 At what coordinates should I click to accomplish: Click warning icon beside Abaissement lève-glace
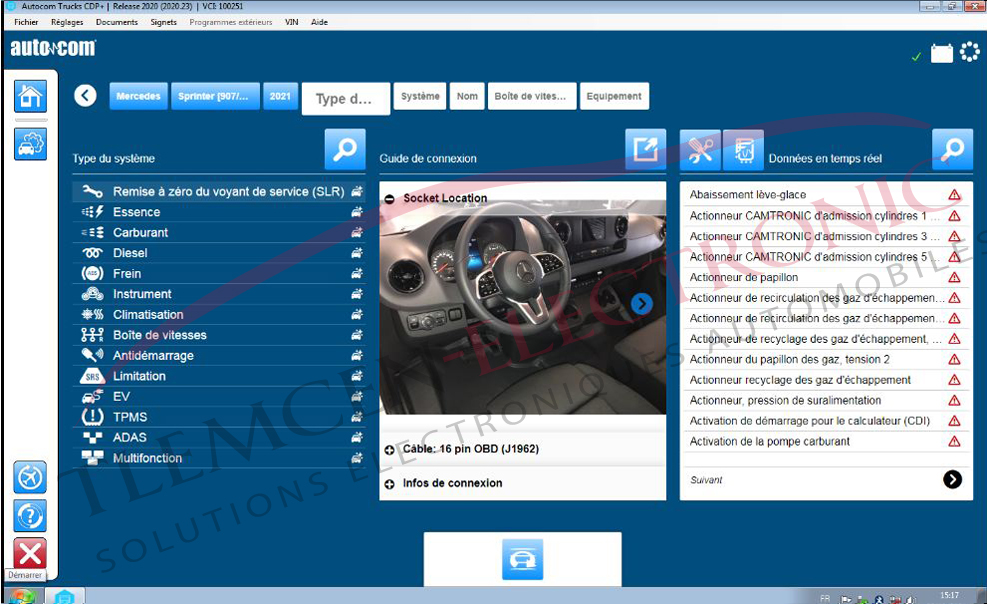pyautogui.click(x=954, y=195)
